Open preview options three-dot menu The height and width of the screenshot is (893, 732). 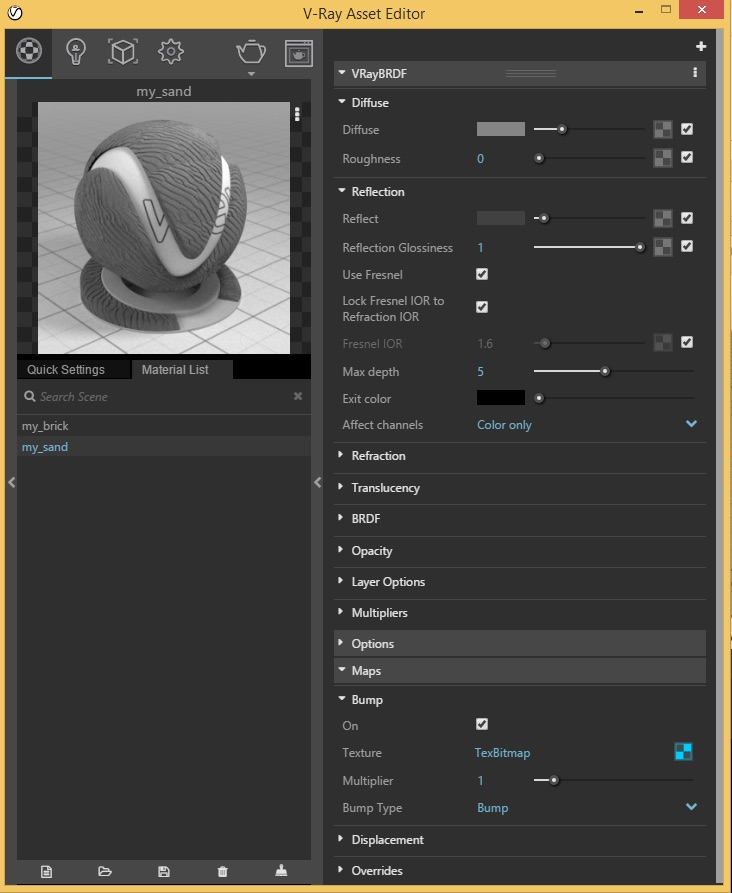tap(297, 114)
